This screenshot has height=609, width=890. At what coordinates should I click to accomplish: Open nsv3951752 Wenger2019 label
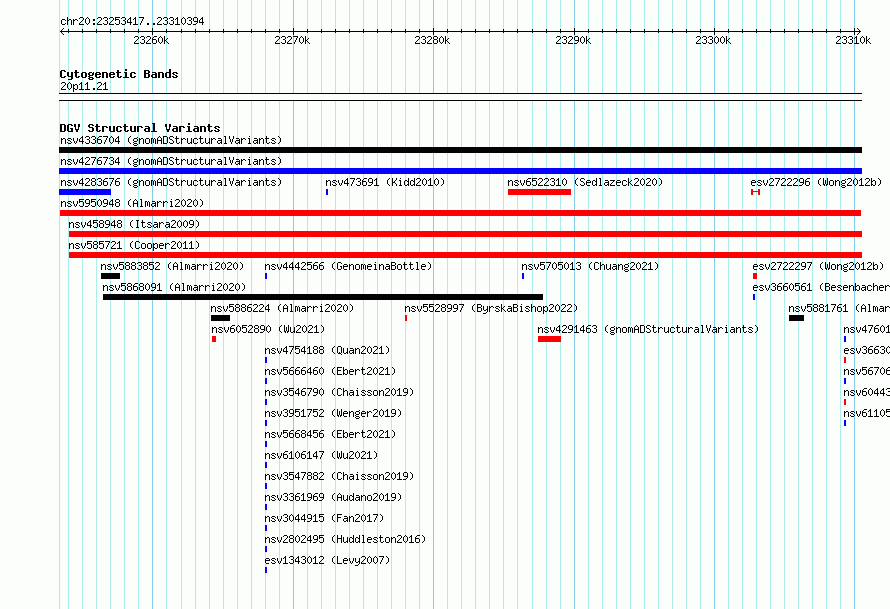click(333, 413)
